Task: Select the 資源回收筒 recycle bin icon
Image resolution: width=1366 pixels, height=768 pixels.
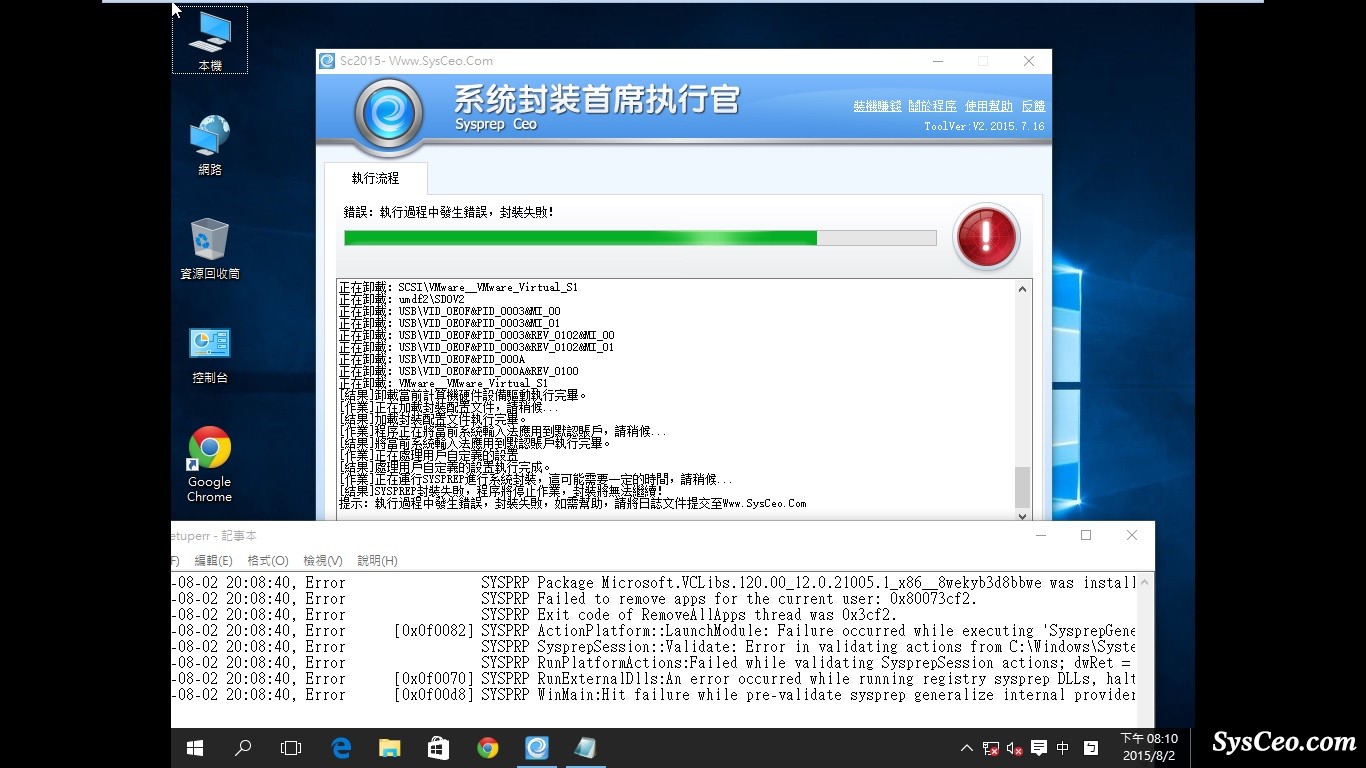Action: pos(210,249)
